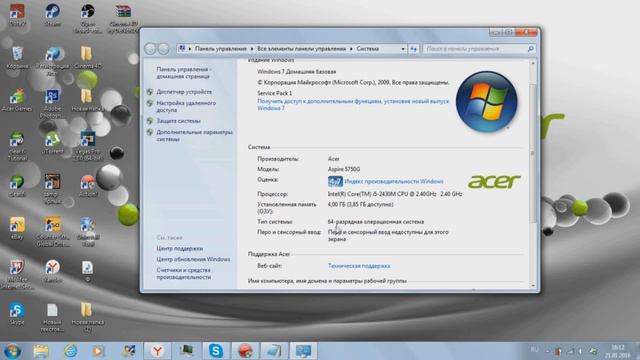Launch Adobe Photoshop shortcut

(x=53, y=103)
